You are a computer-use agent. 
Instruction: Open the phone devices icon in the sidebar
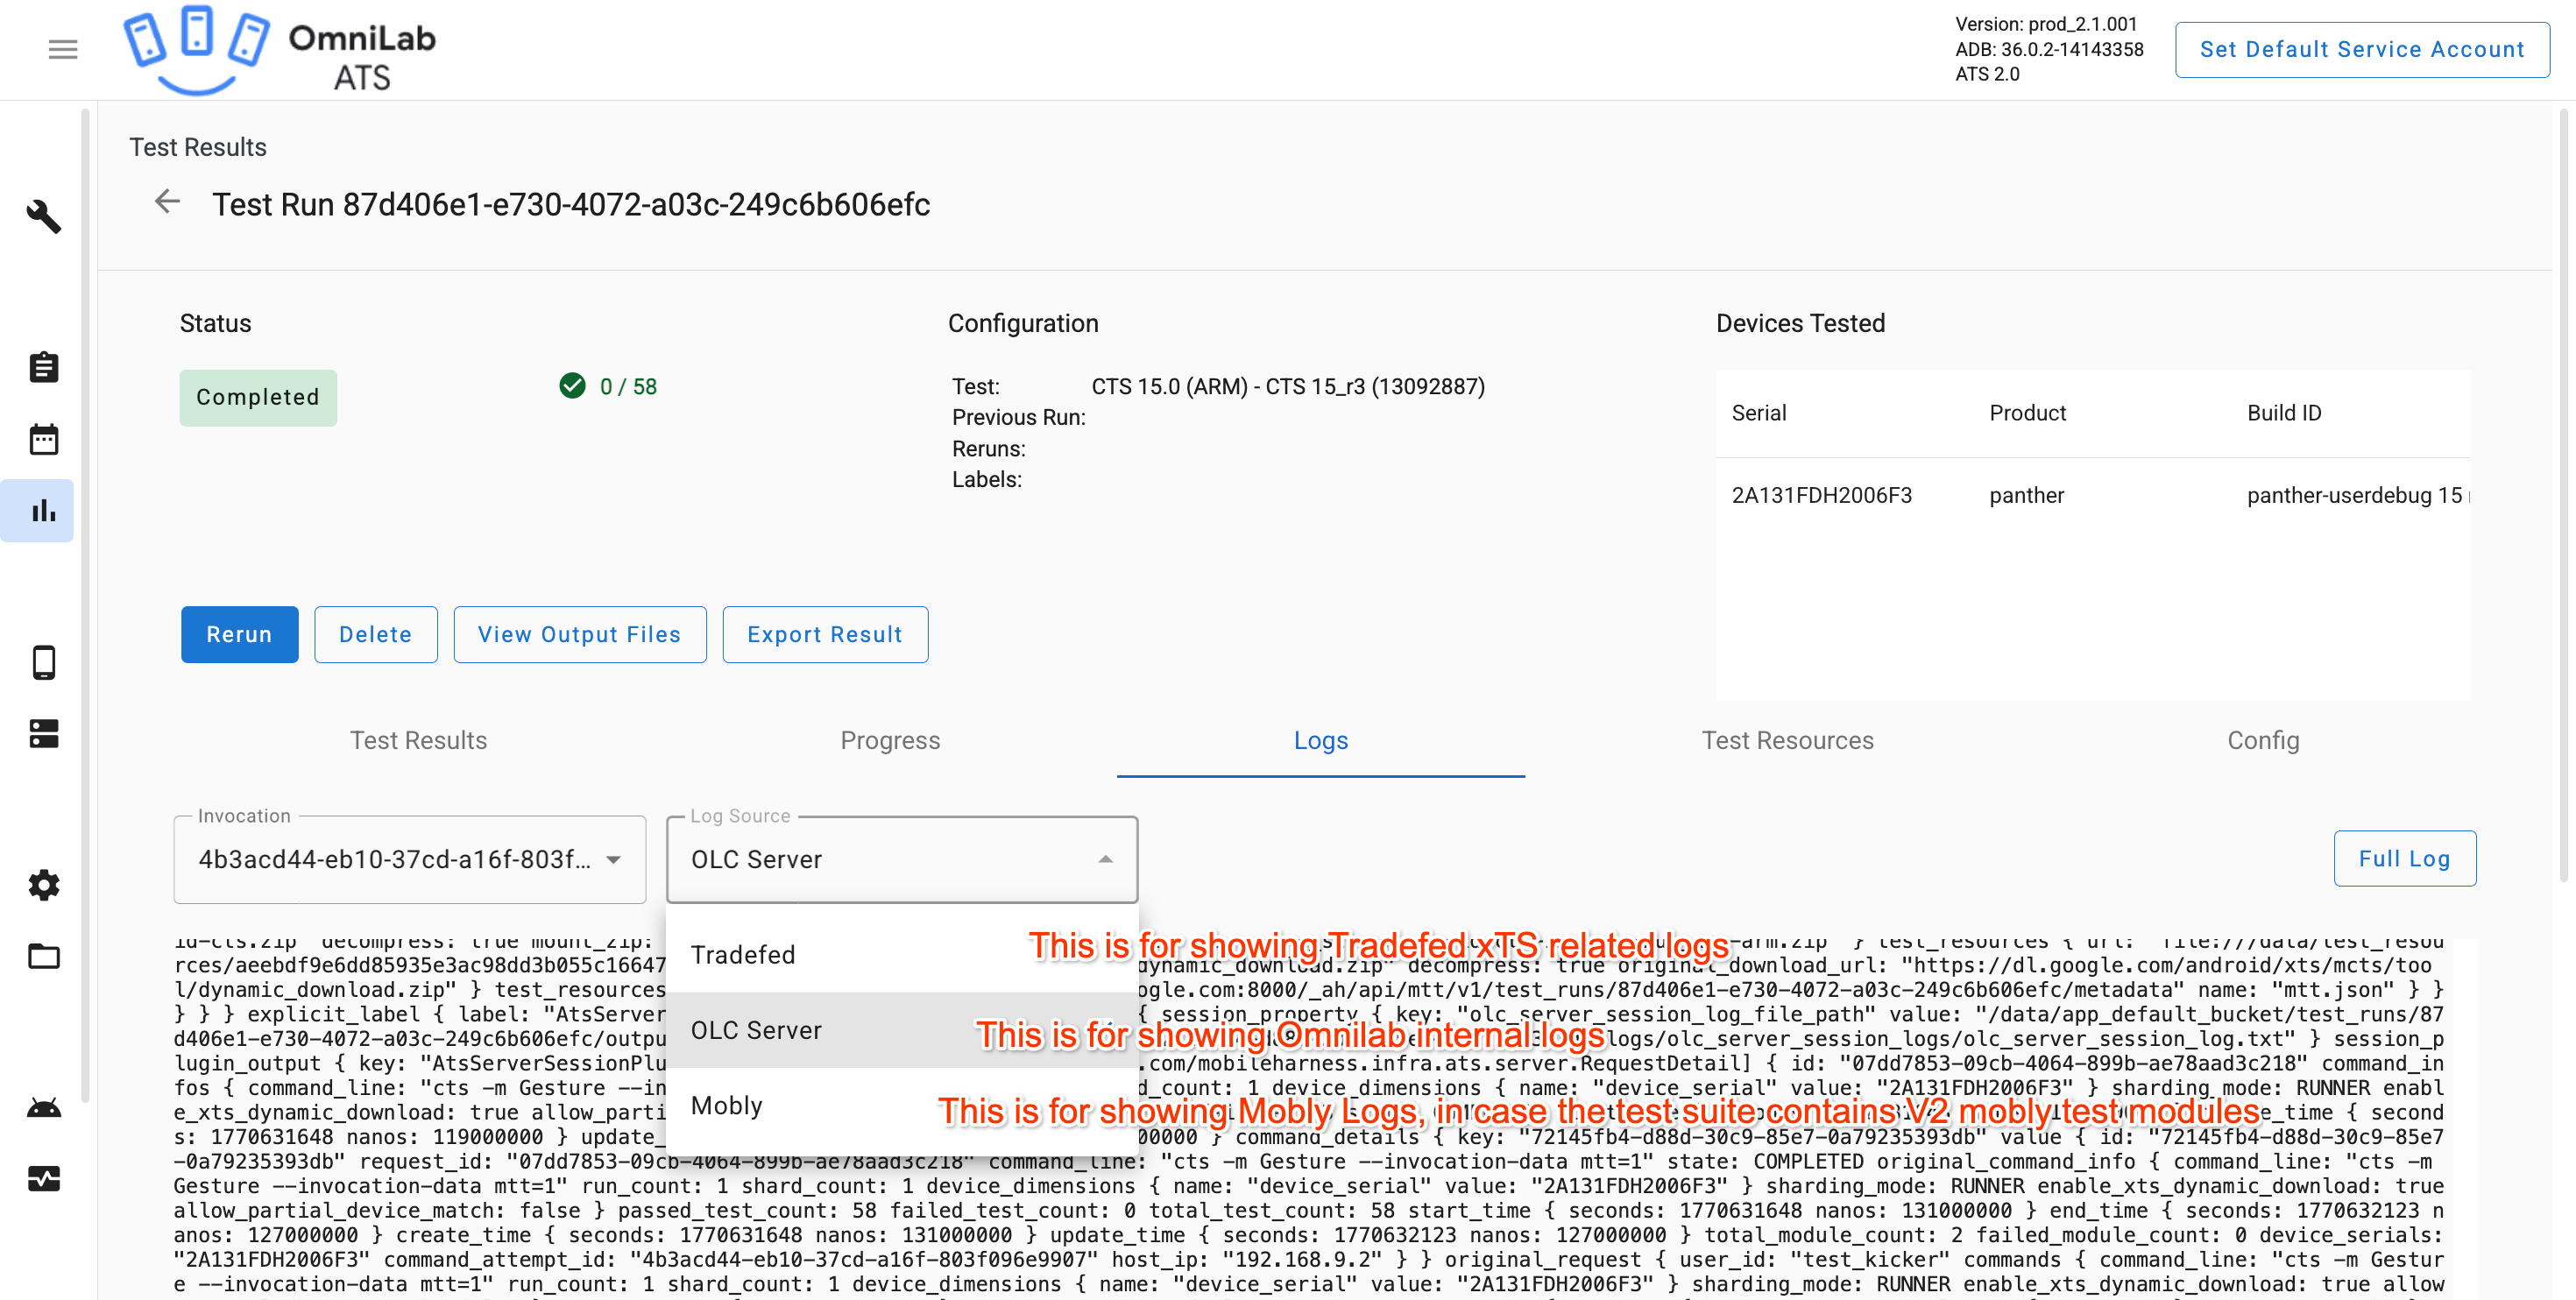[x=43, y=662]
